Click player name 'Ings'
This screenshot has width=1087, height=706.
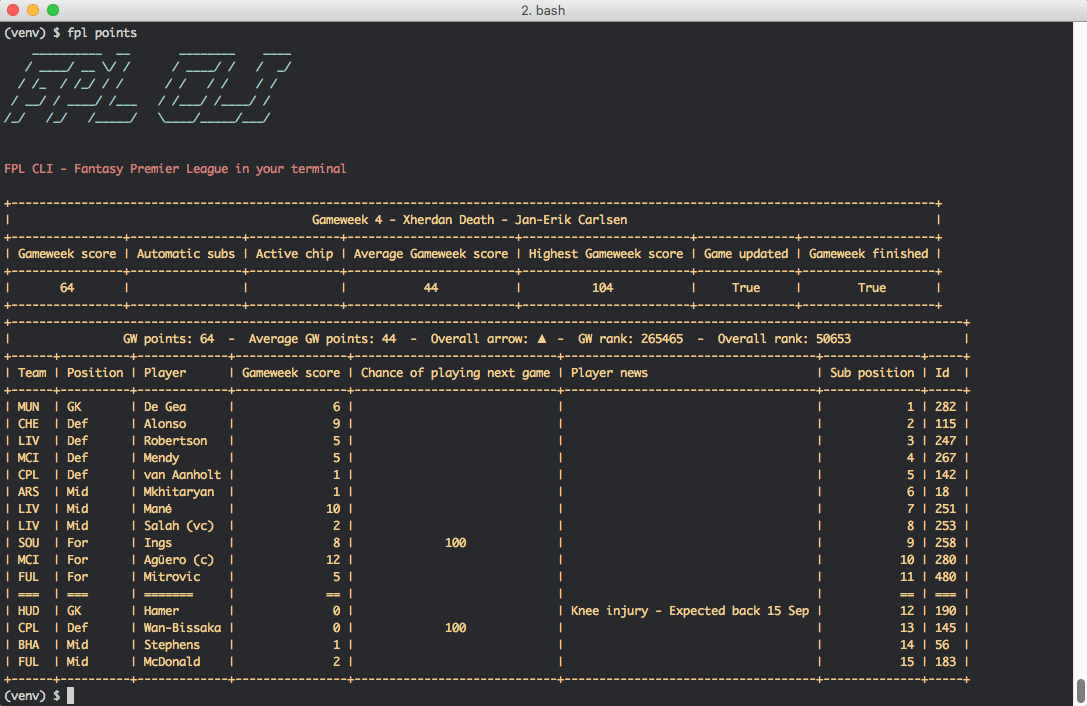point(157,543)
